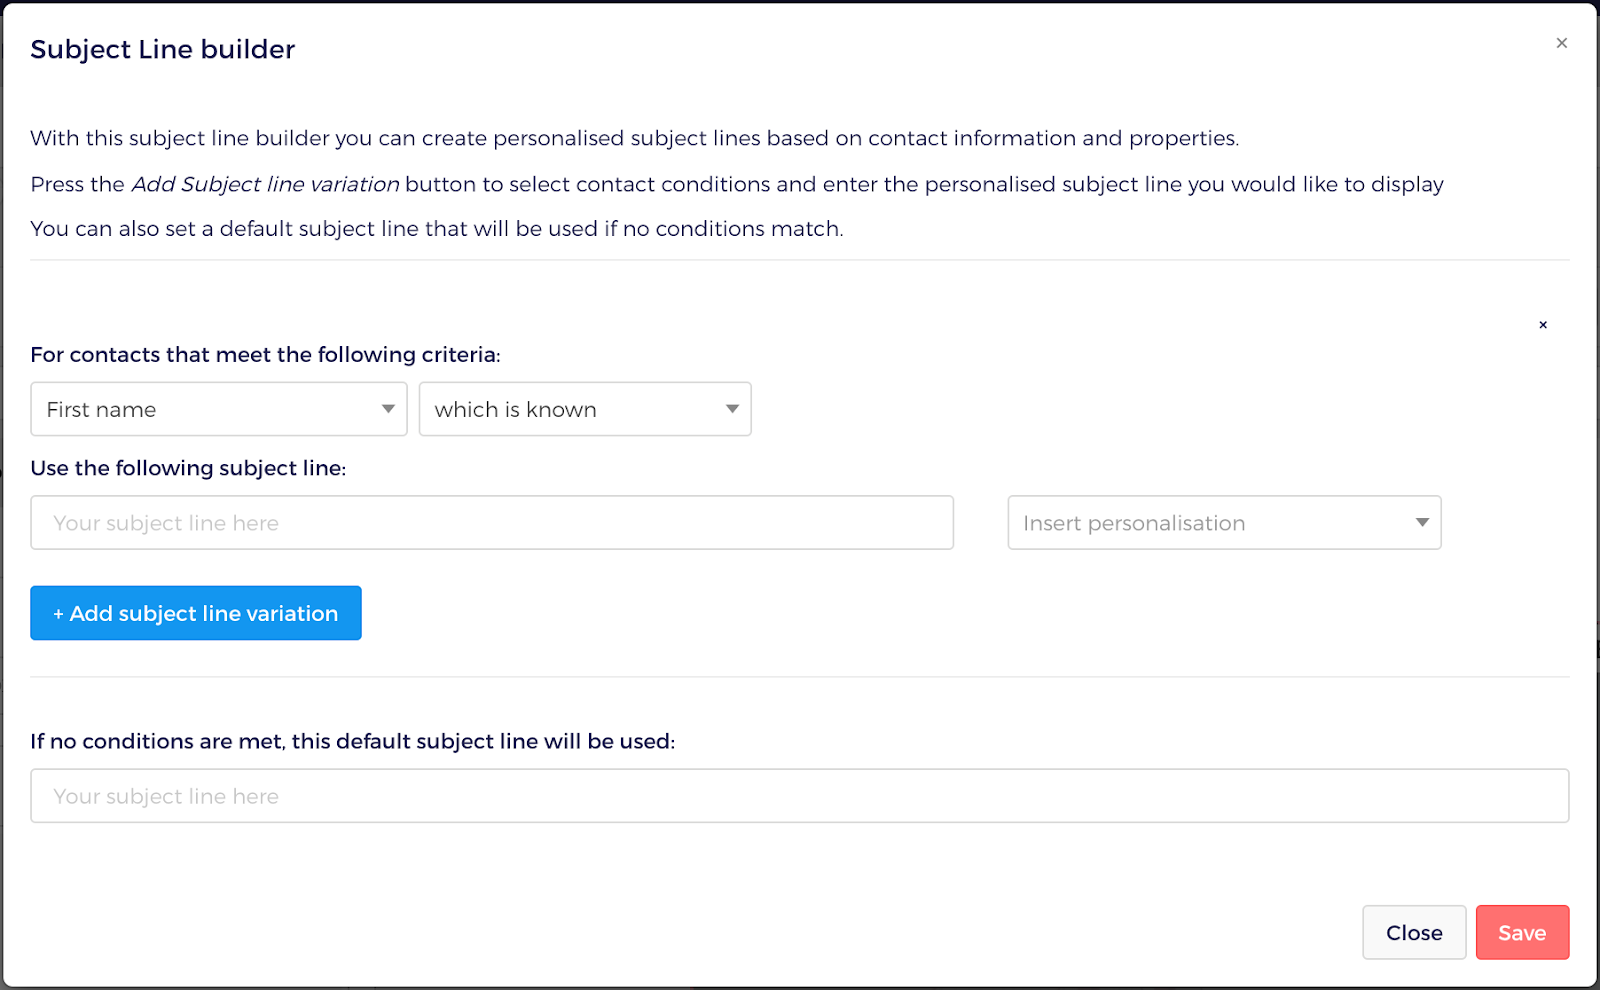This screenshot has width=1600, height=990.
Task: Click the 'For contacts that meet the following criteria' label
Action: (x=265, y=354)
